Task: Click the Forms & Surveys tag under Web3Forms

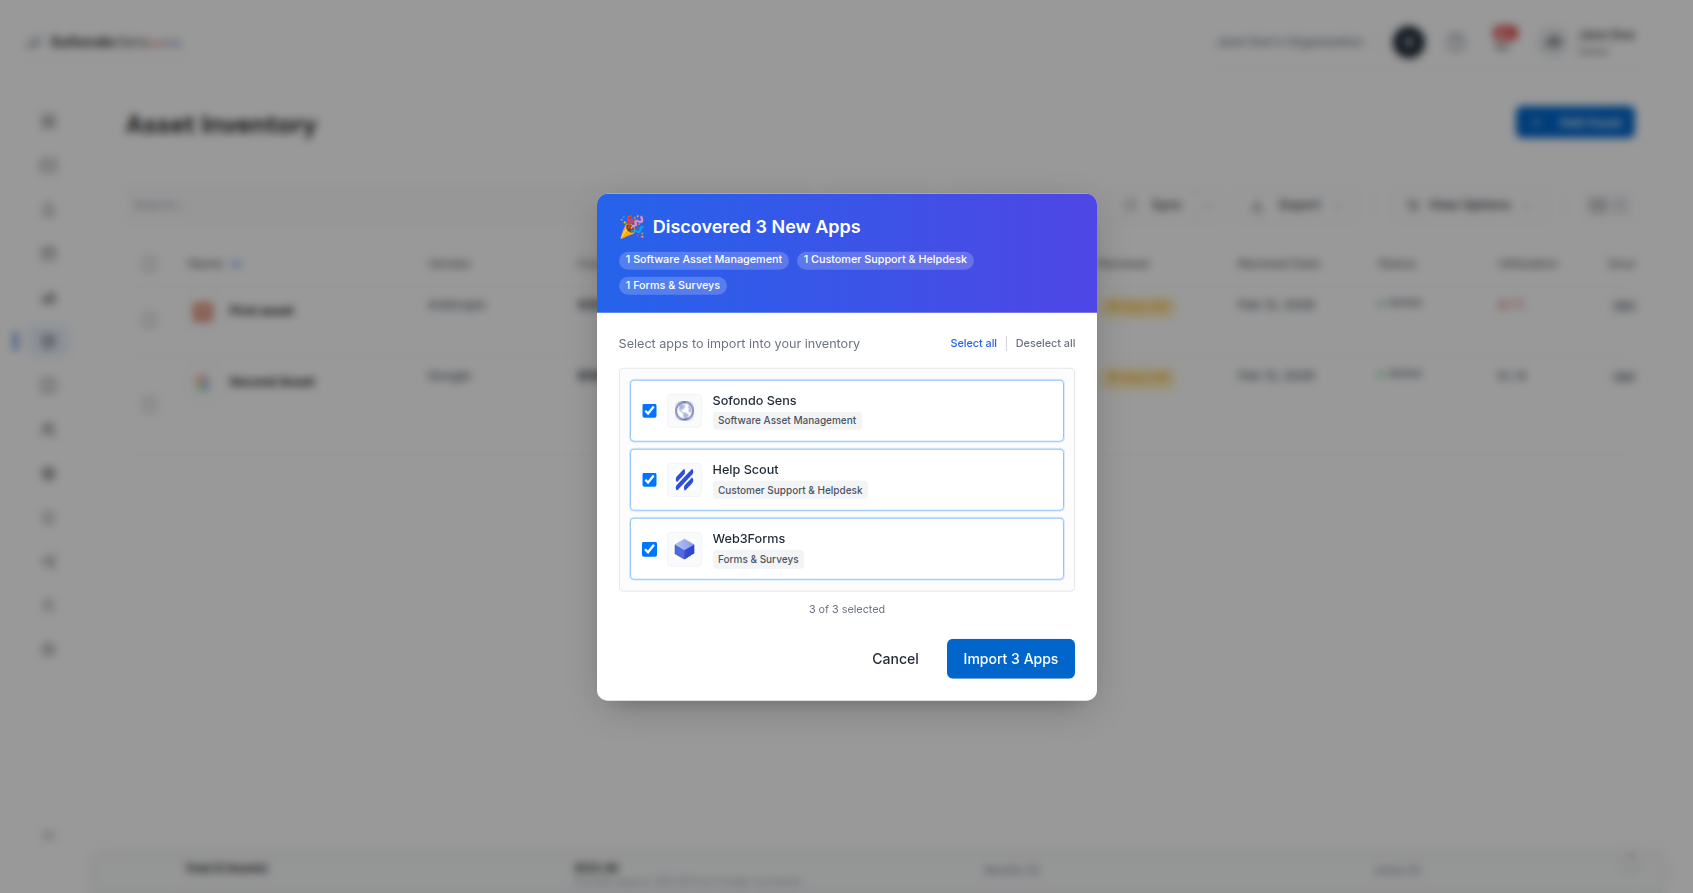Action: click(758, 559)
